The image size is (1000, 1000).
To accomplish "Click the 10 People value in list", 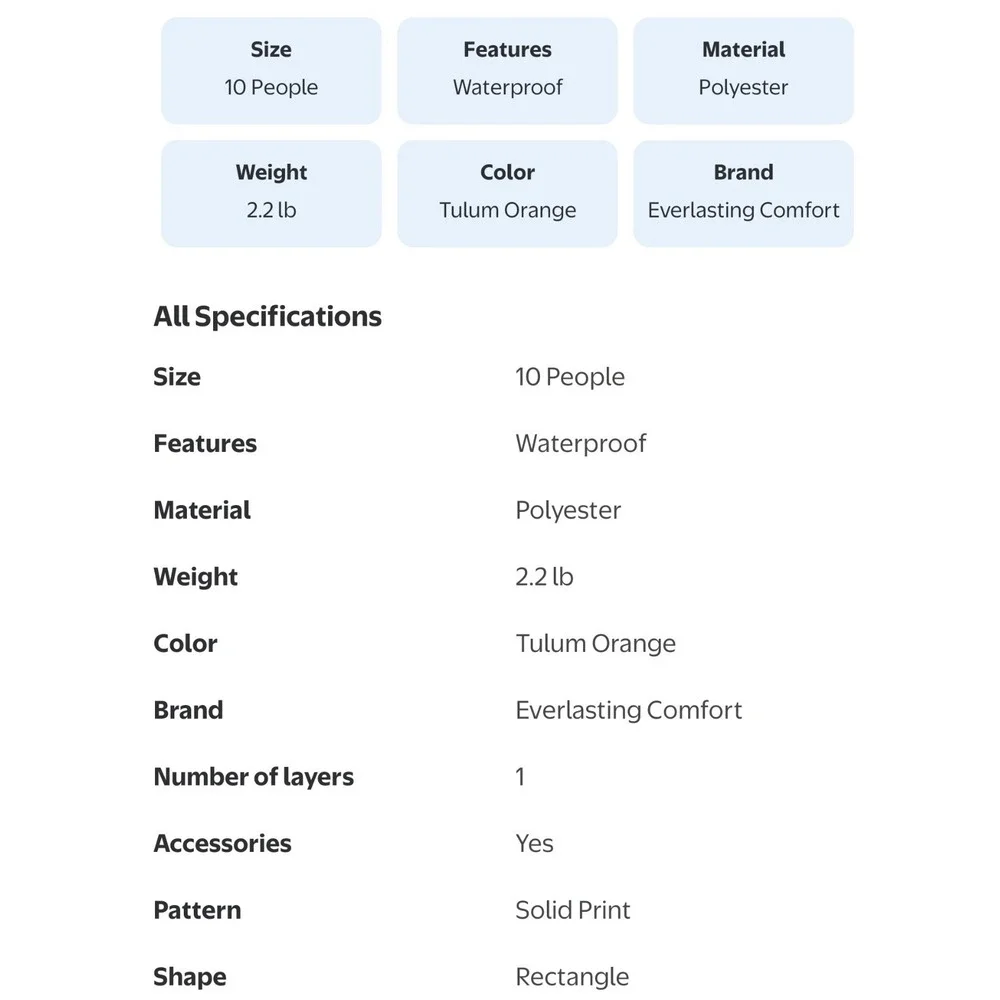I will tap(570, 377).
